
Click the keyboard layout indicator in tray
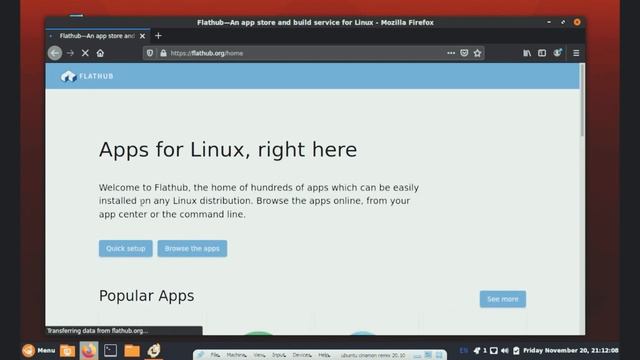tap(463, 351)
